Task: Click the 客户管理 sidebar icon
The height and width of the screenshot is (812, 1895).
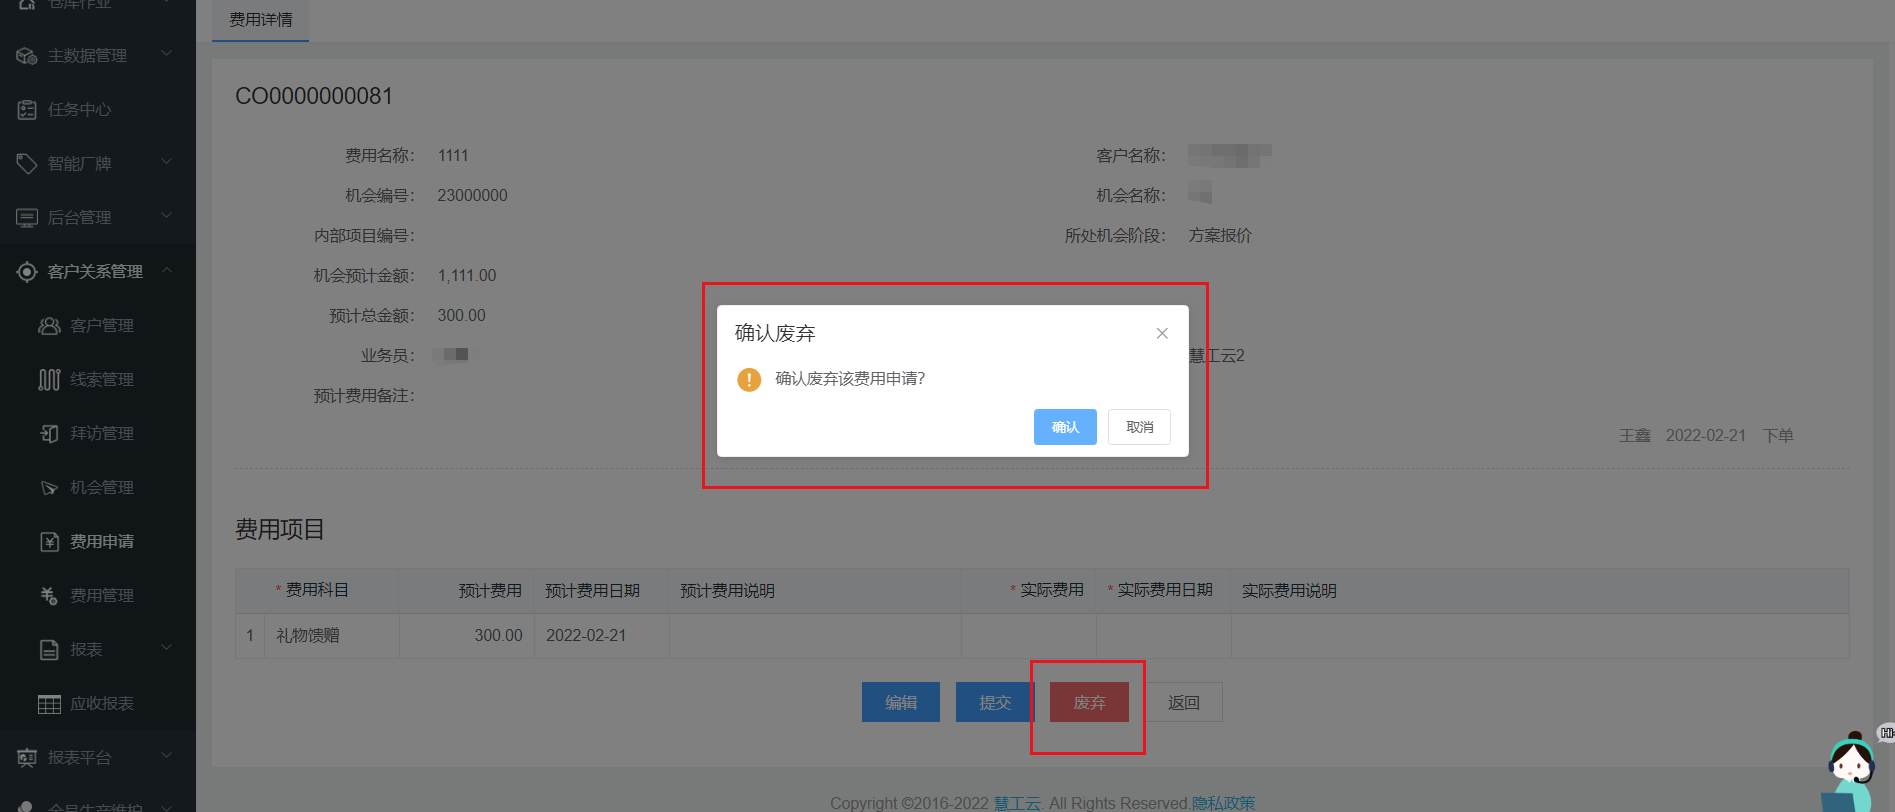Action: click(49, 326)
